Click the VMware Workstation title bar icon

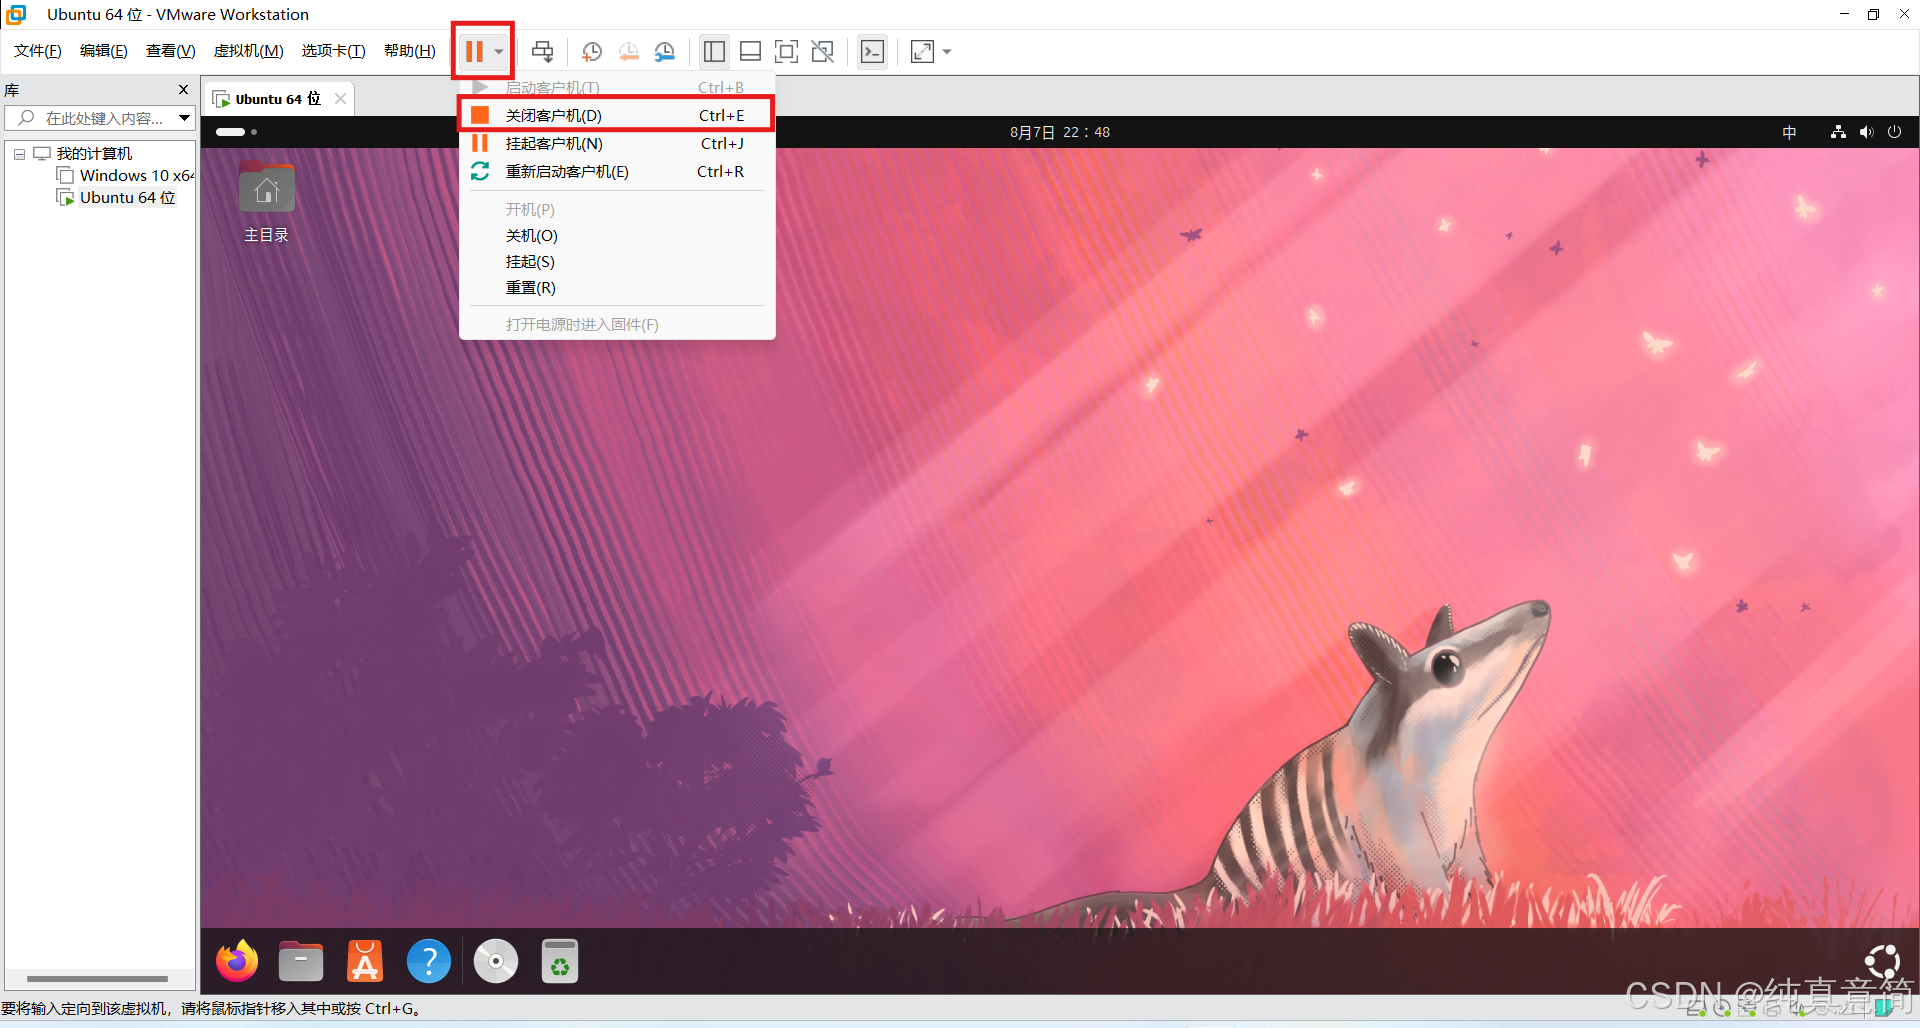[x=16, y=14]
